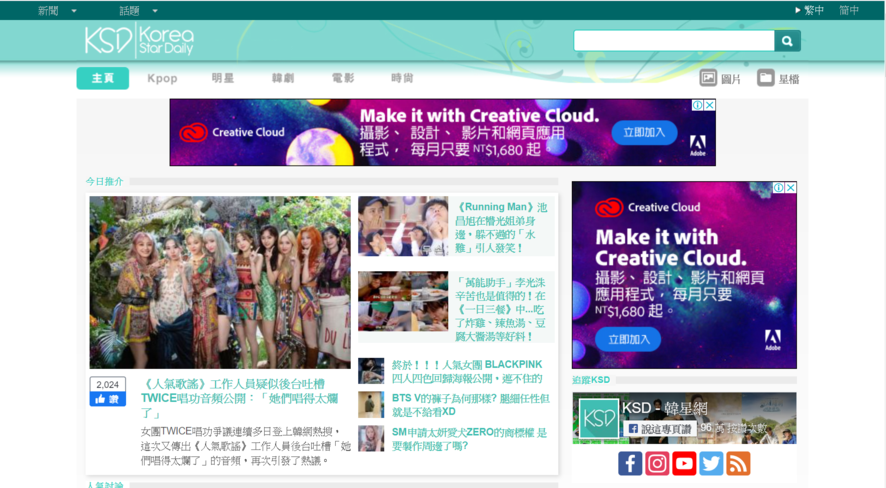This screenshot has width=886, height=488.
Task: Click the Korea Star Daily logo
Action: [139, 41]
